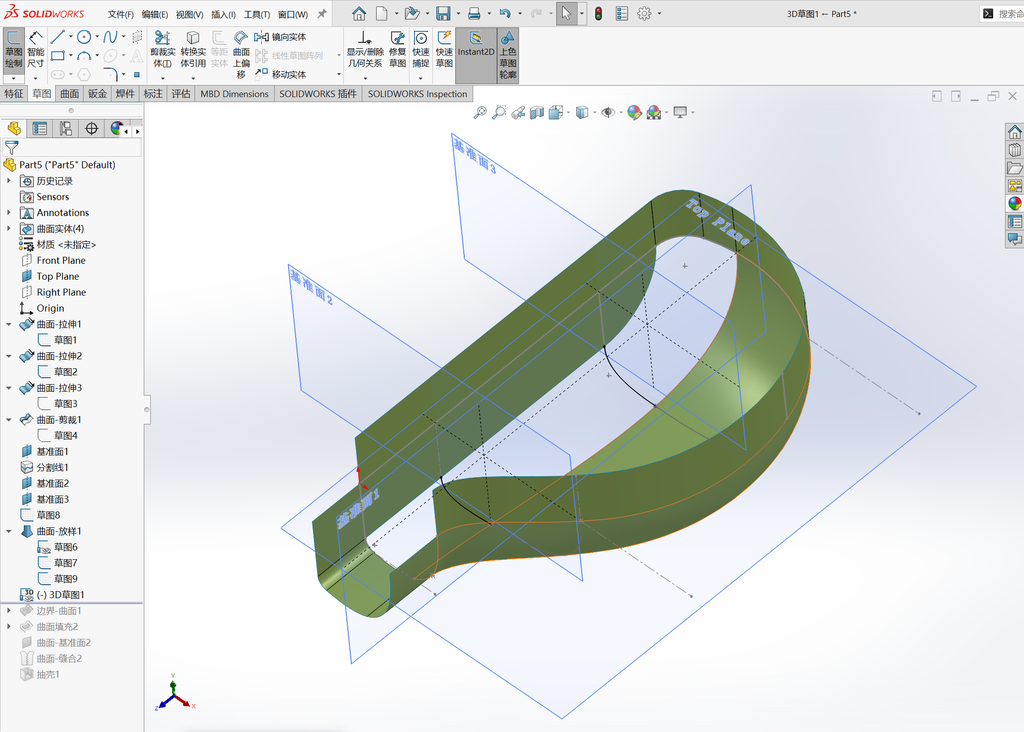Toggle Sketch (草图绘制) mode button
This screenshot has height=732, width=1024.
coord(14,50)
